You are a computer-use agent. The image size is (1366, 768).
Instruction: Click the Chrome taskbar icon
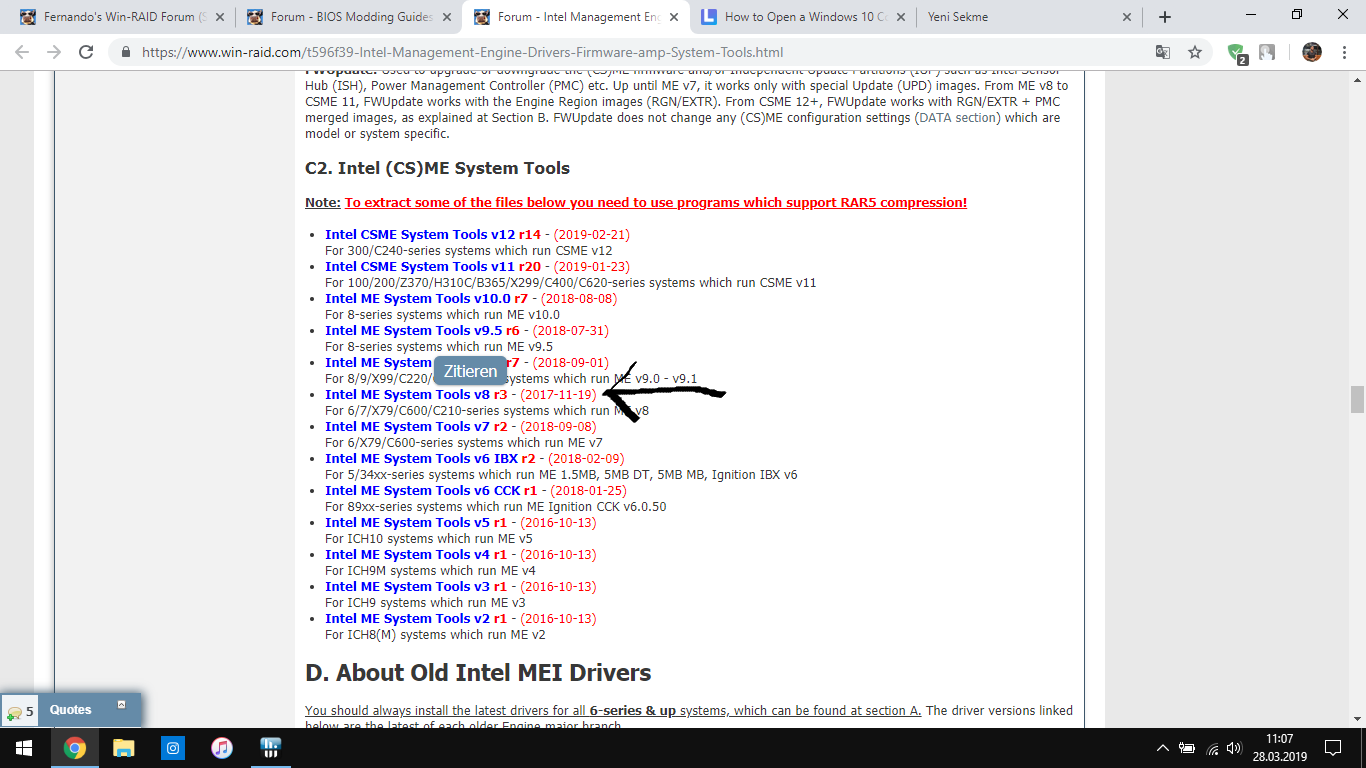[74, 748]
